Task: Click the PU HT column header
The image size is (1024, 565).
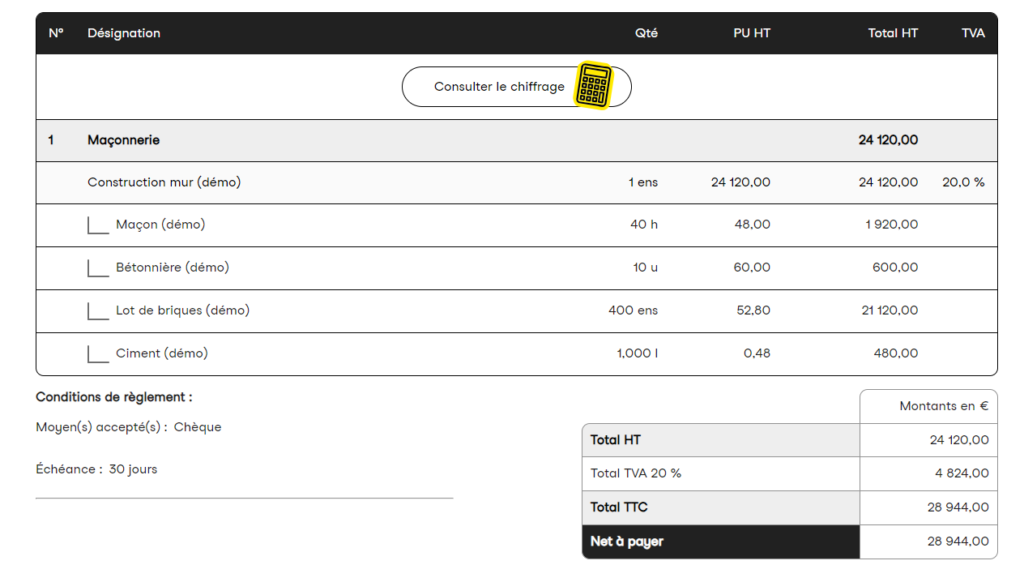Action: pos(751,33)
